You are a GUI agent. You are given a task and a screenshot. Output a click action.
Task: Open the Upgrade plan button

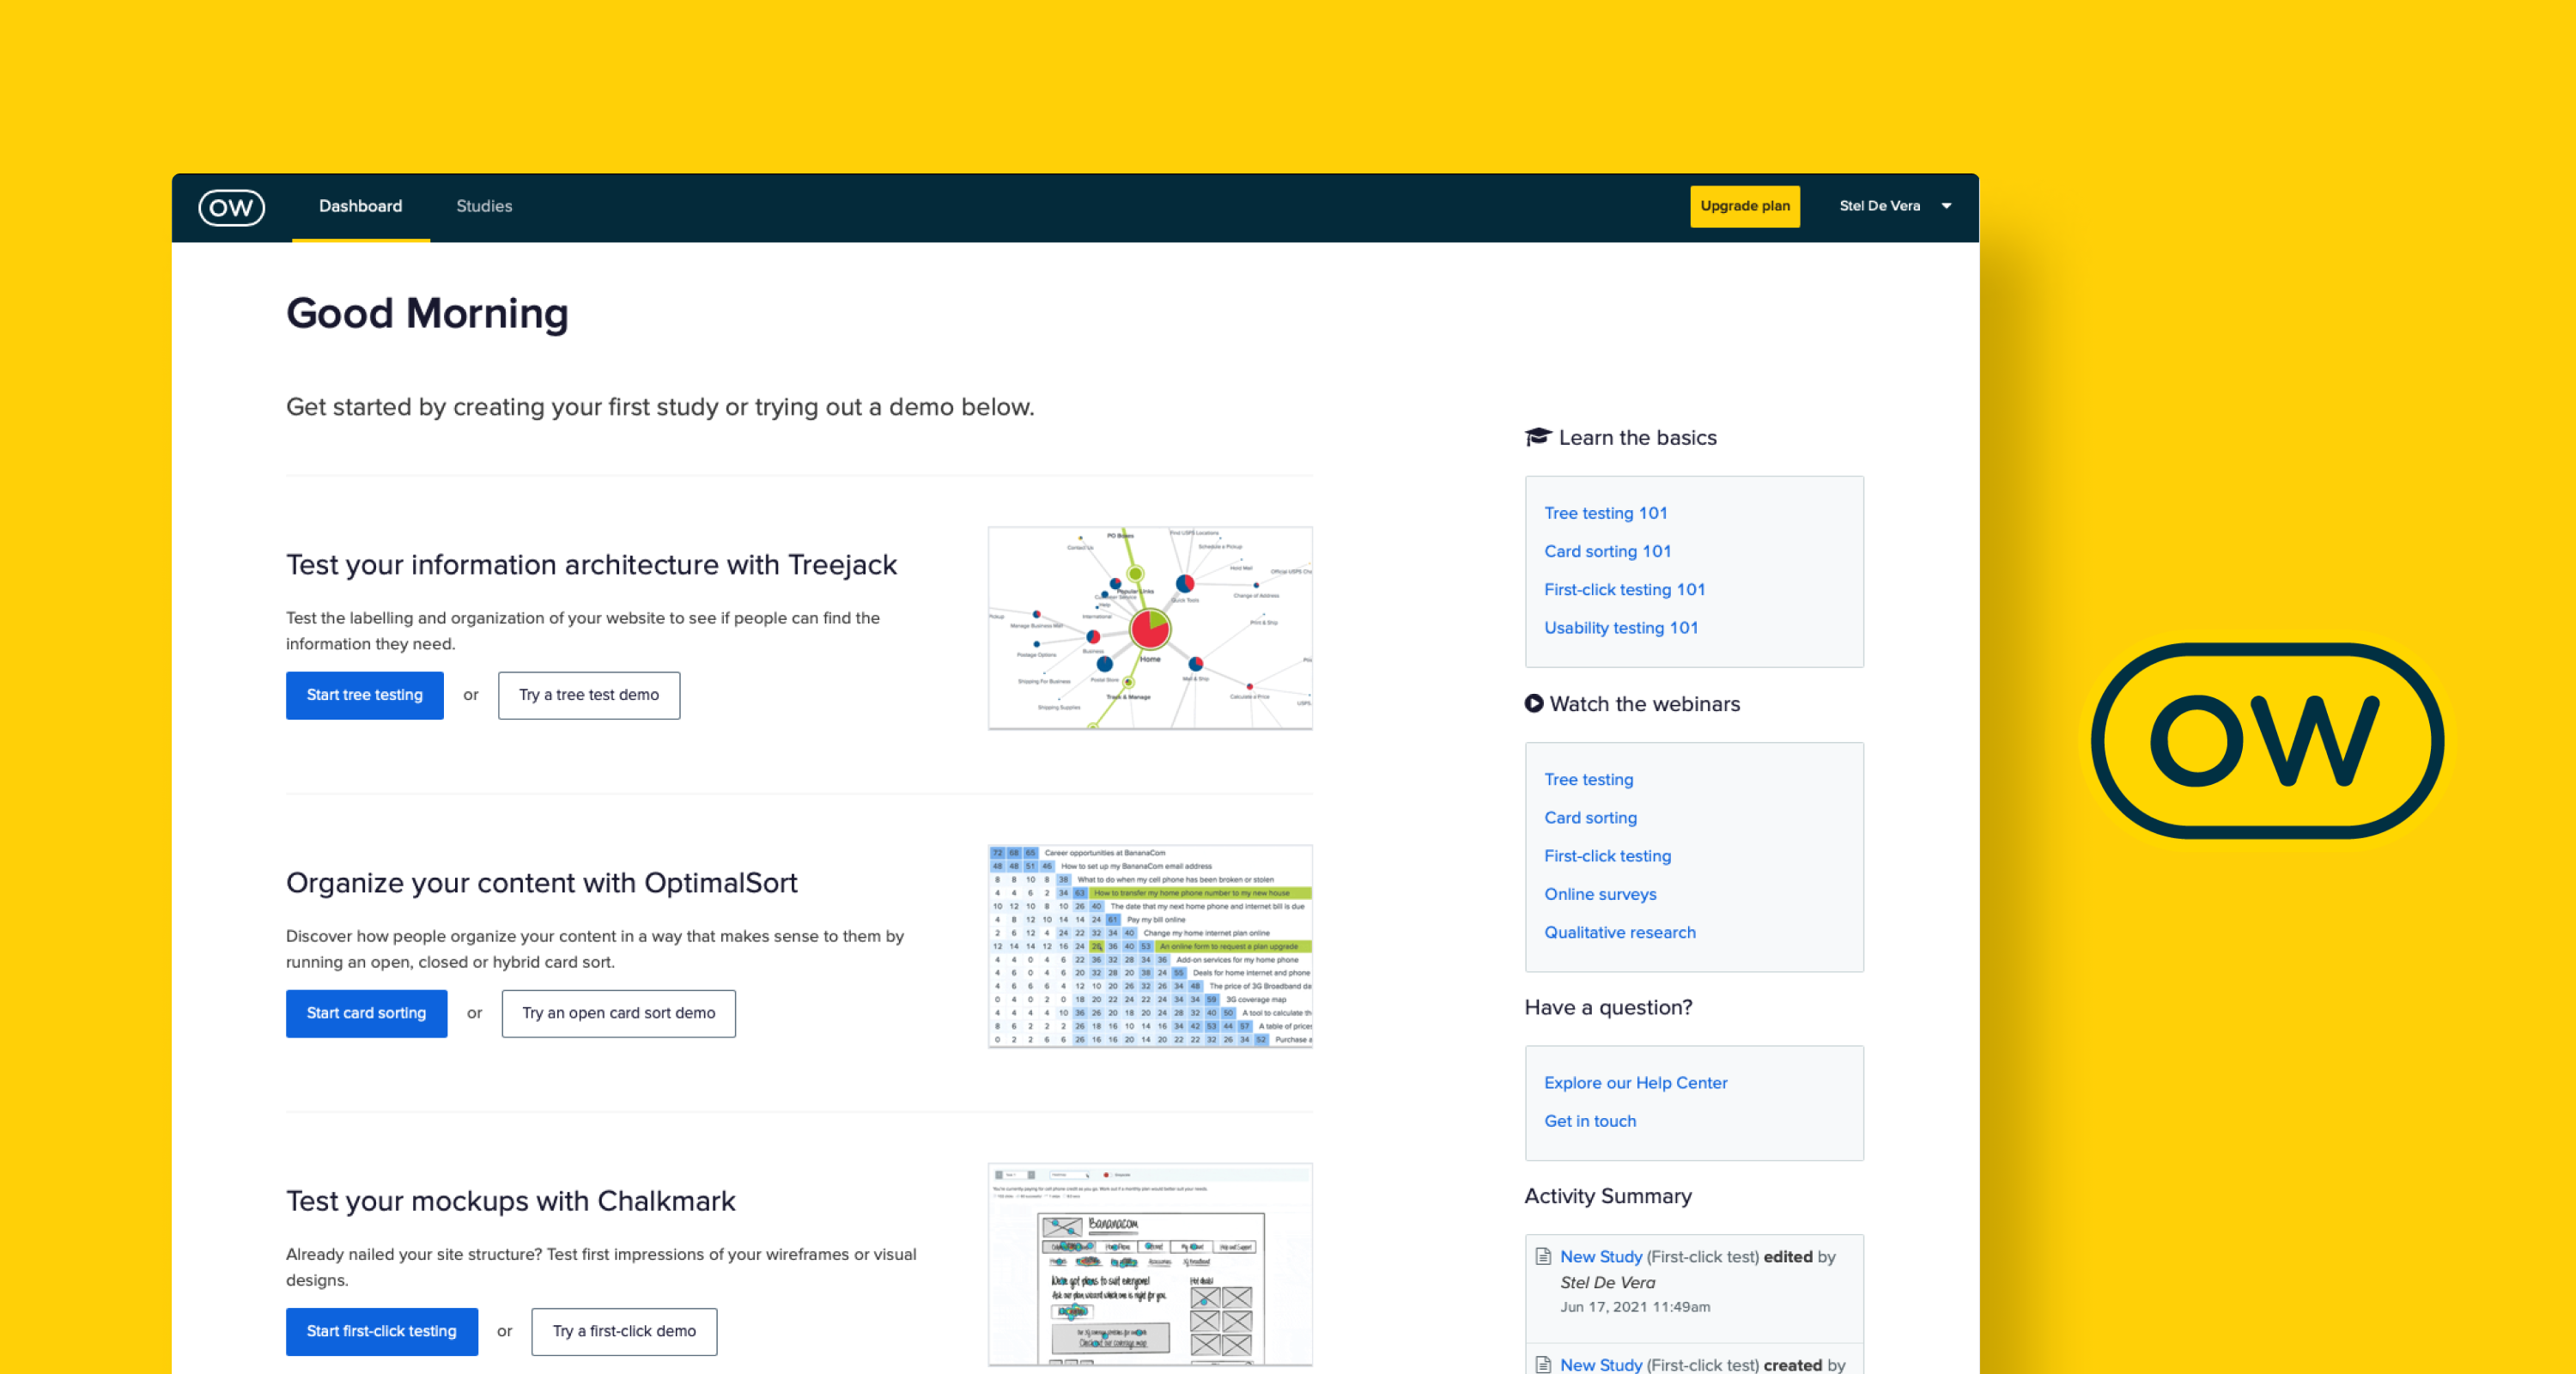click(x=1745, y=206)
